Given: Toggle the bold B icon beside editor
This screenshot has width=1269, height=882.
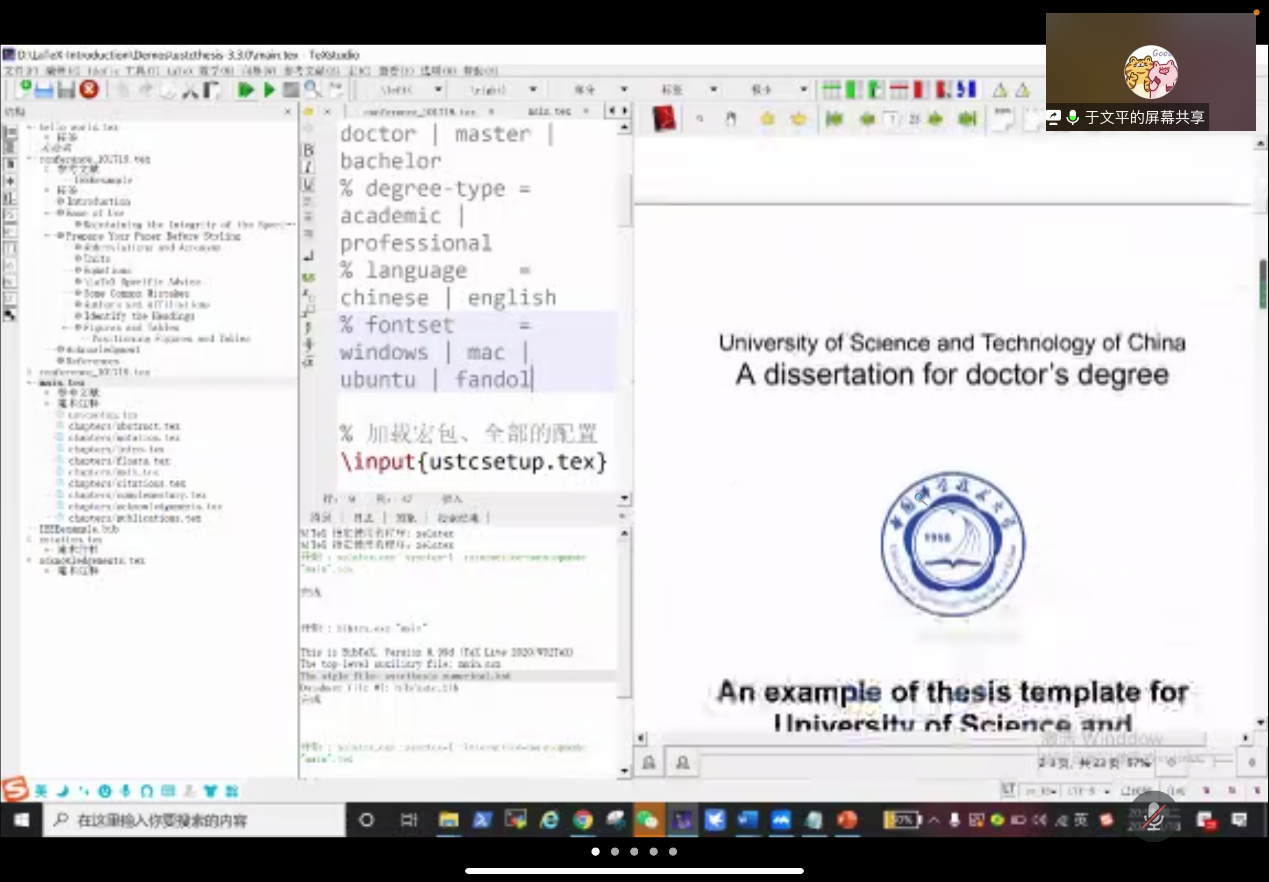Looking at the screenshot, I should [x=309, y=150].
